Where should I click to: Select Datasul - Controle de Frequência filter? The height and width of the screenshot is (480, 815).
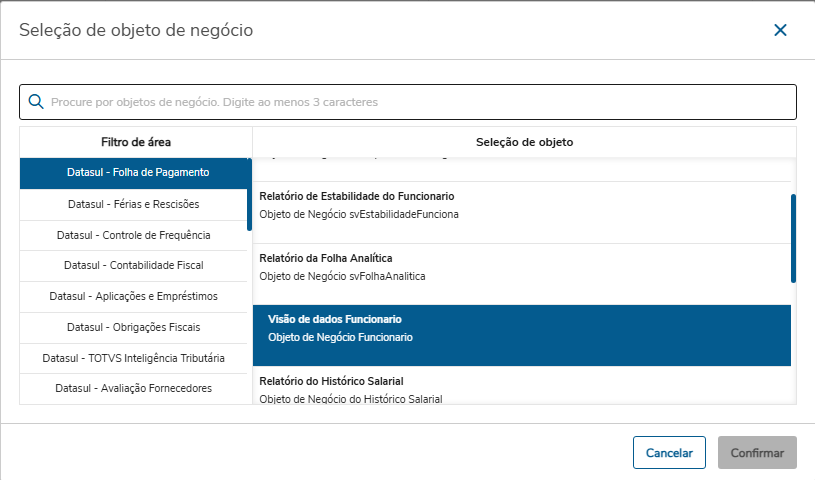point(134,235)
